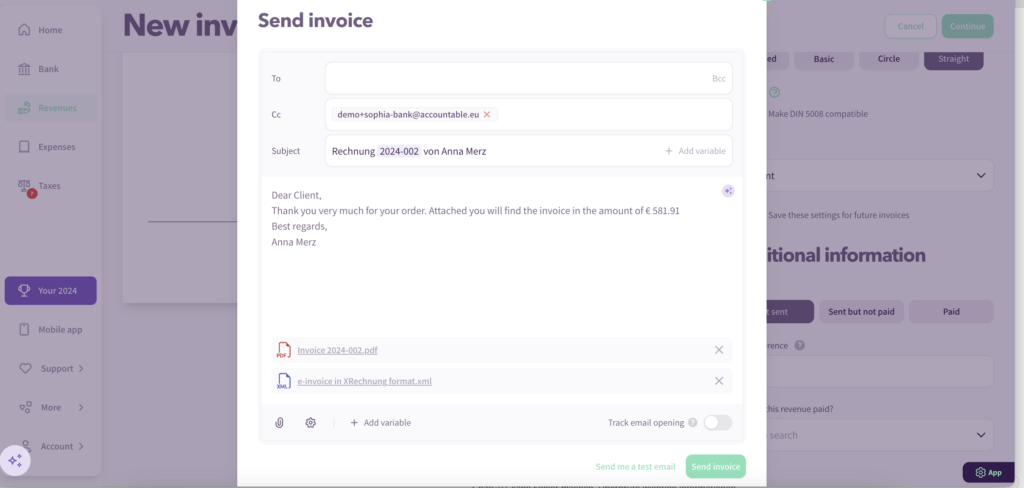Viewport: 1024px width, 488px height.
Task: Remove the XRechnung e-invoice xml attachment
Action: [x=719, y=381]
